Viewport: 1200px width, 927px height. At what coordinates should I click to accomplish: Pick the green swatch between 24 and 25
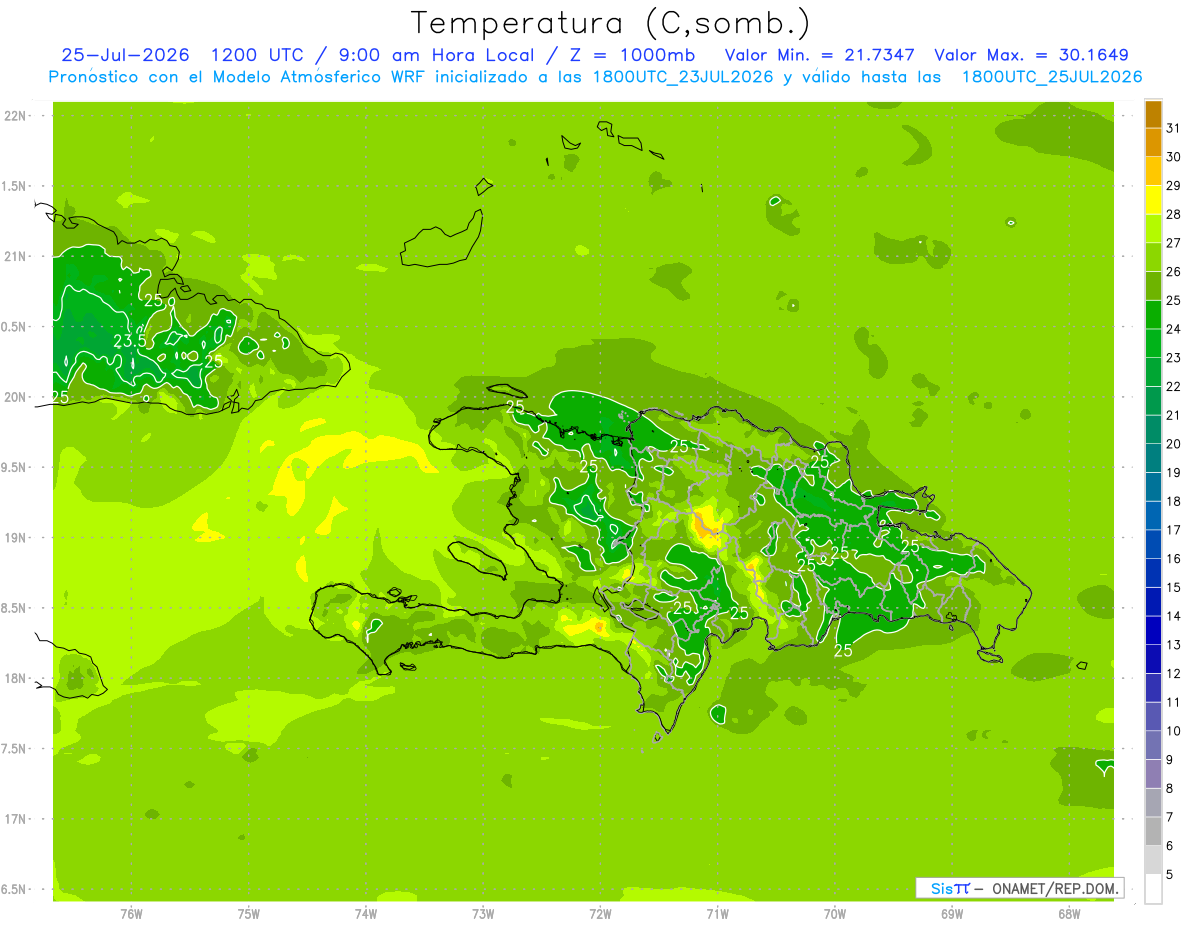tap(1153, 314)
